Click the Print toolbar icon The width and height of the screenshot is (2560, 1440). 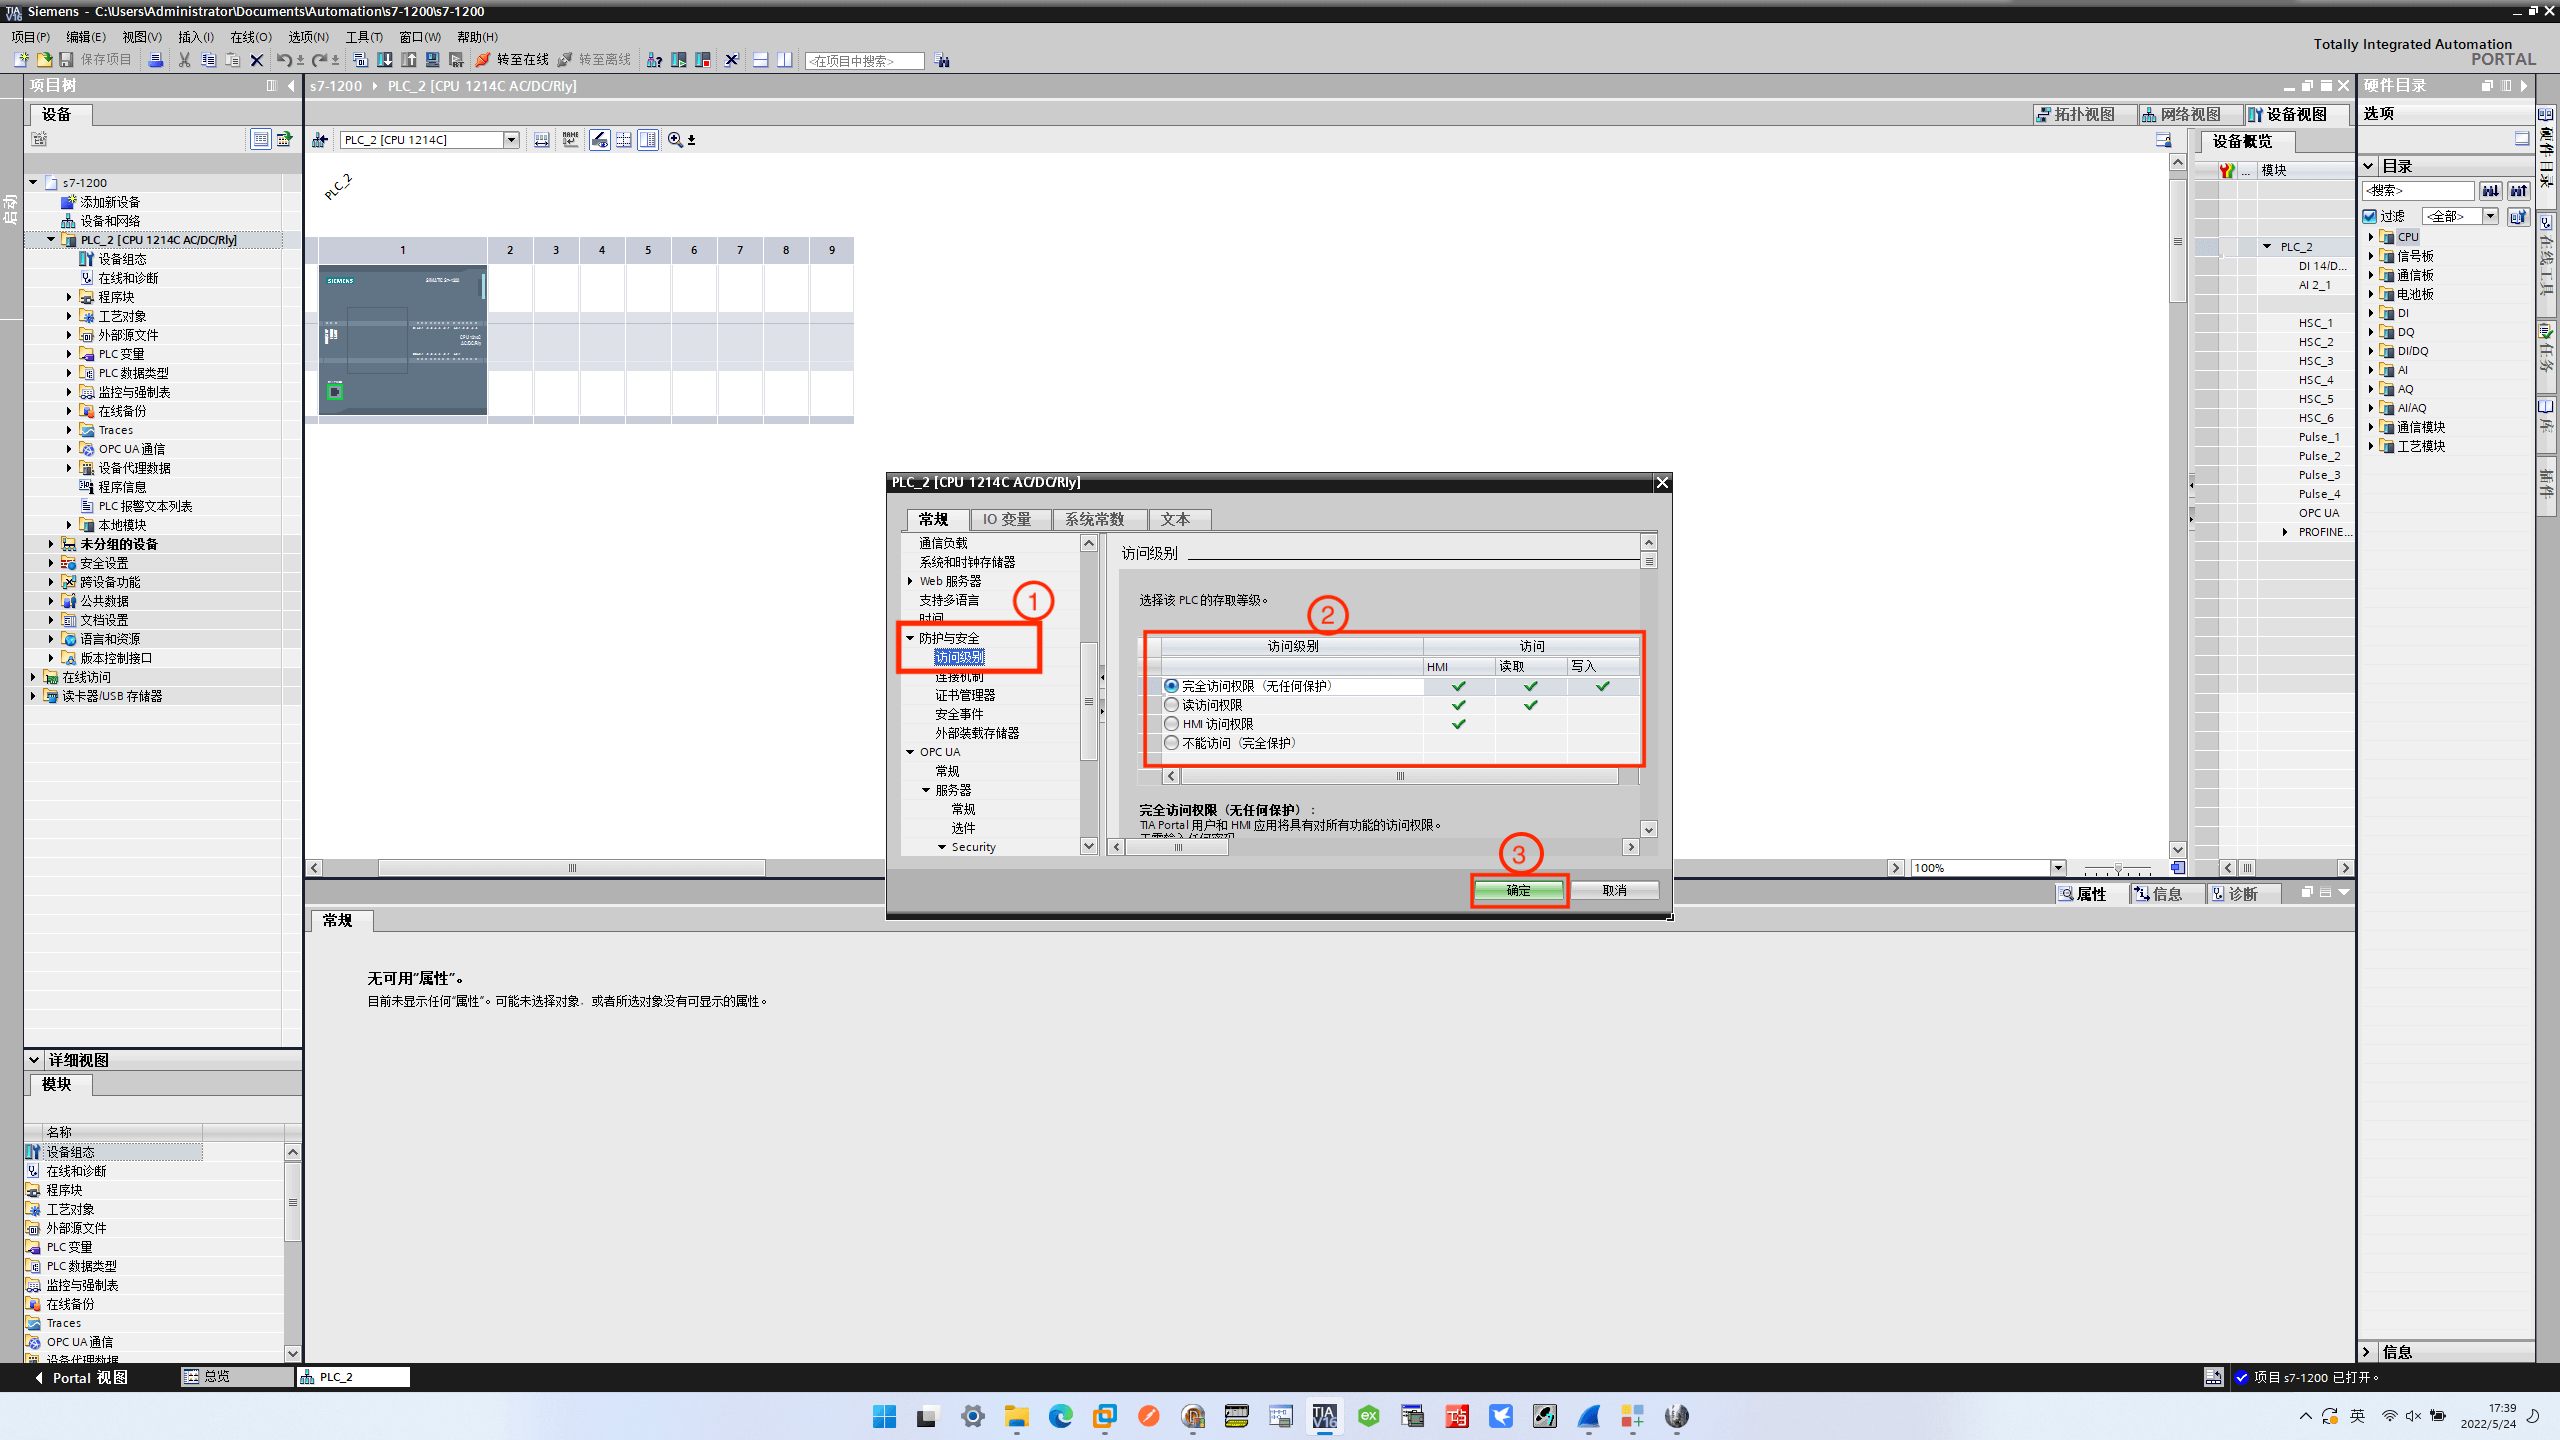155,60
